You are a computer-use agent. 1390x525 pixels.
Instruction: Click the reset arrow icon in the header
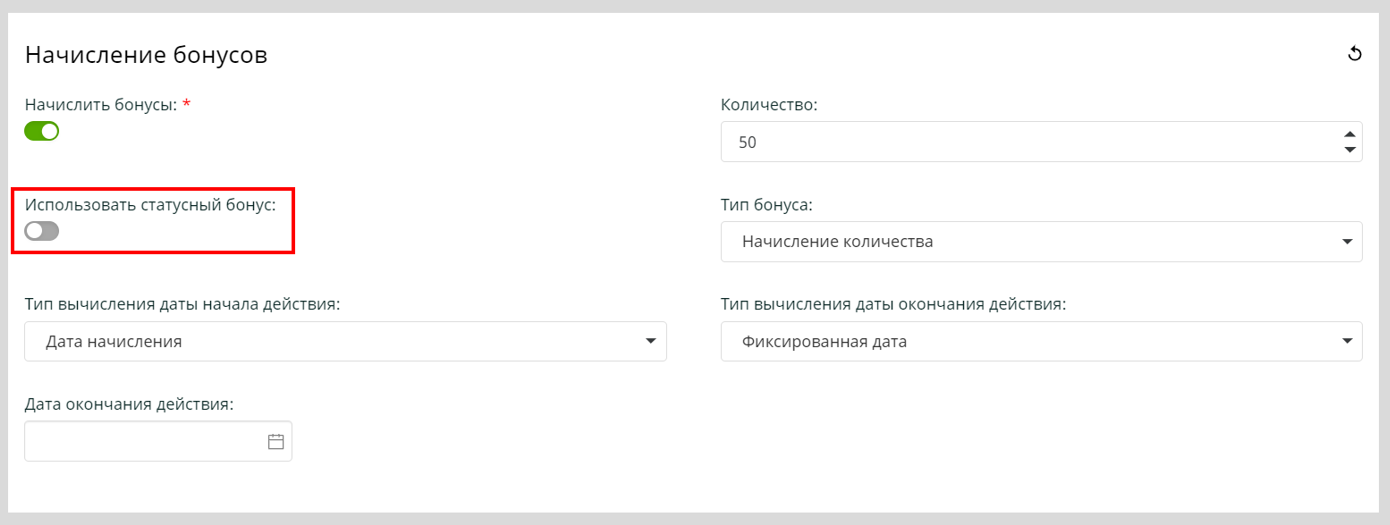pos(1355,54)
